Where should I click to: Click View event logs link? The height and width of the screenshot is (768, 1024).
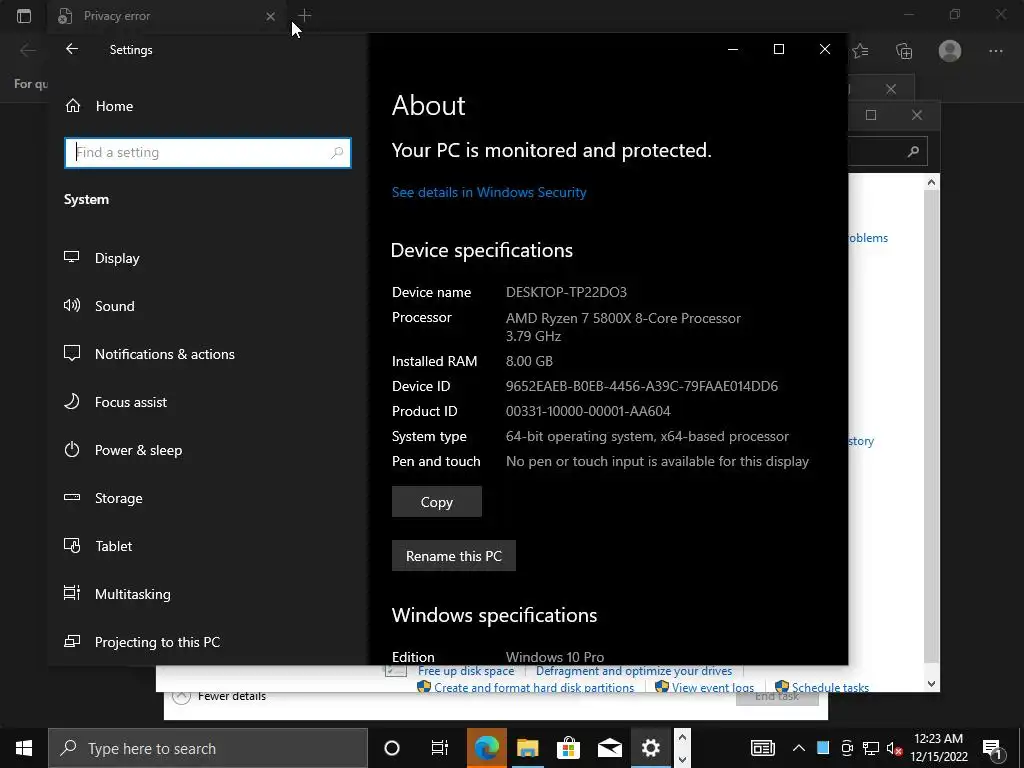pyautogui.click(x=712, y=687)
